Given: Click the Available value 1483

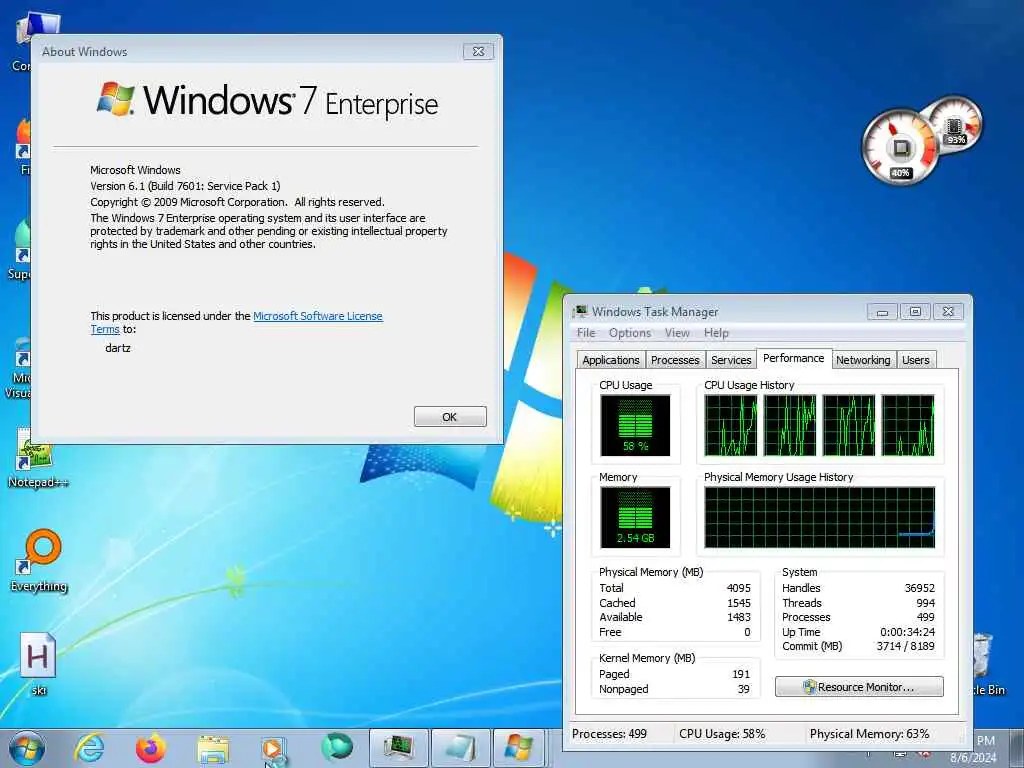Looking at the screenshot, I should tap(739, 617).
